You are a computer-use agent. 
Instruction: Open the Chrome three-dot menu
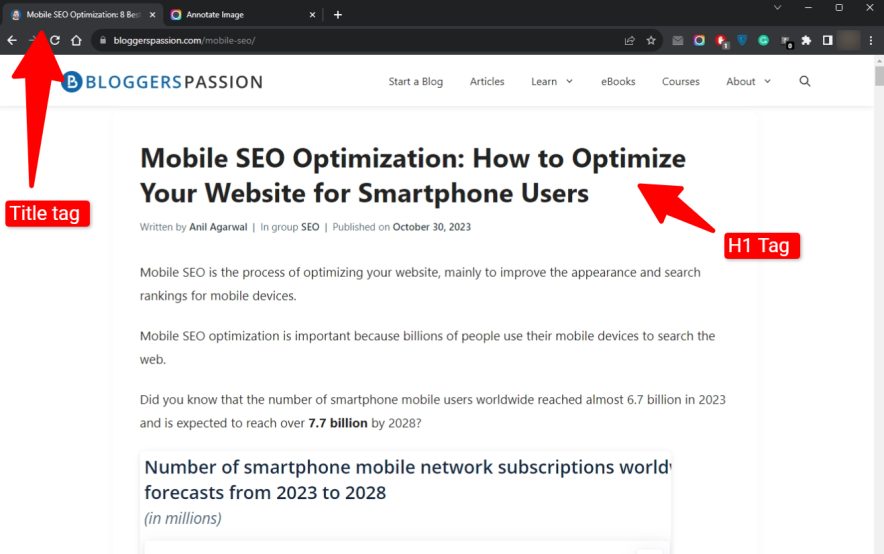coord(871,41)
